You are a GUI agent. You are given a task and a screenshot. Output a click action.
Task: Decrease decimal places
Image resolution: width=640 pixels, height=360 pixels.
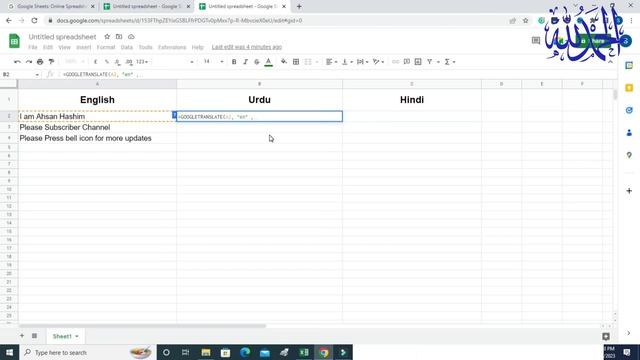(x=118, y=62)
